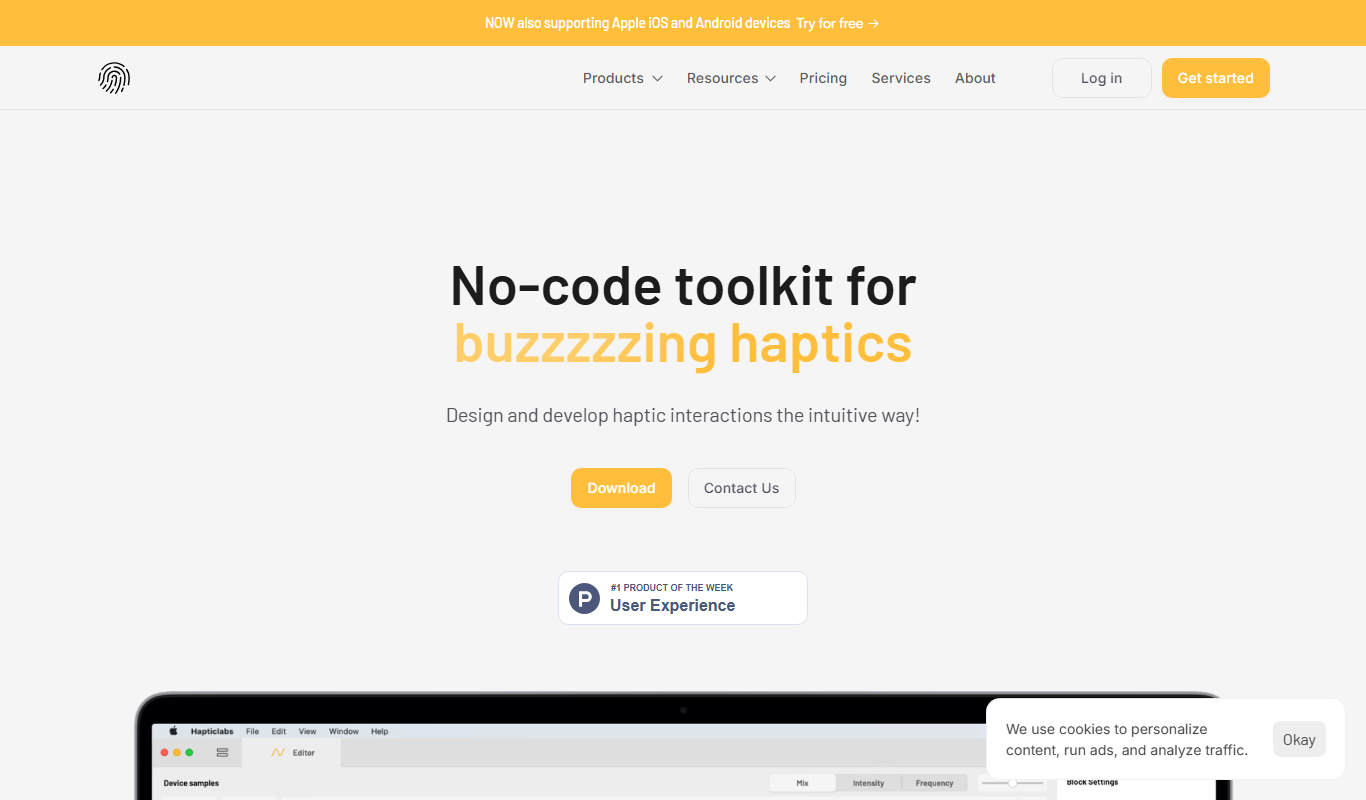Click the Download button

[x=621, y=488]
